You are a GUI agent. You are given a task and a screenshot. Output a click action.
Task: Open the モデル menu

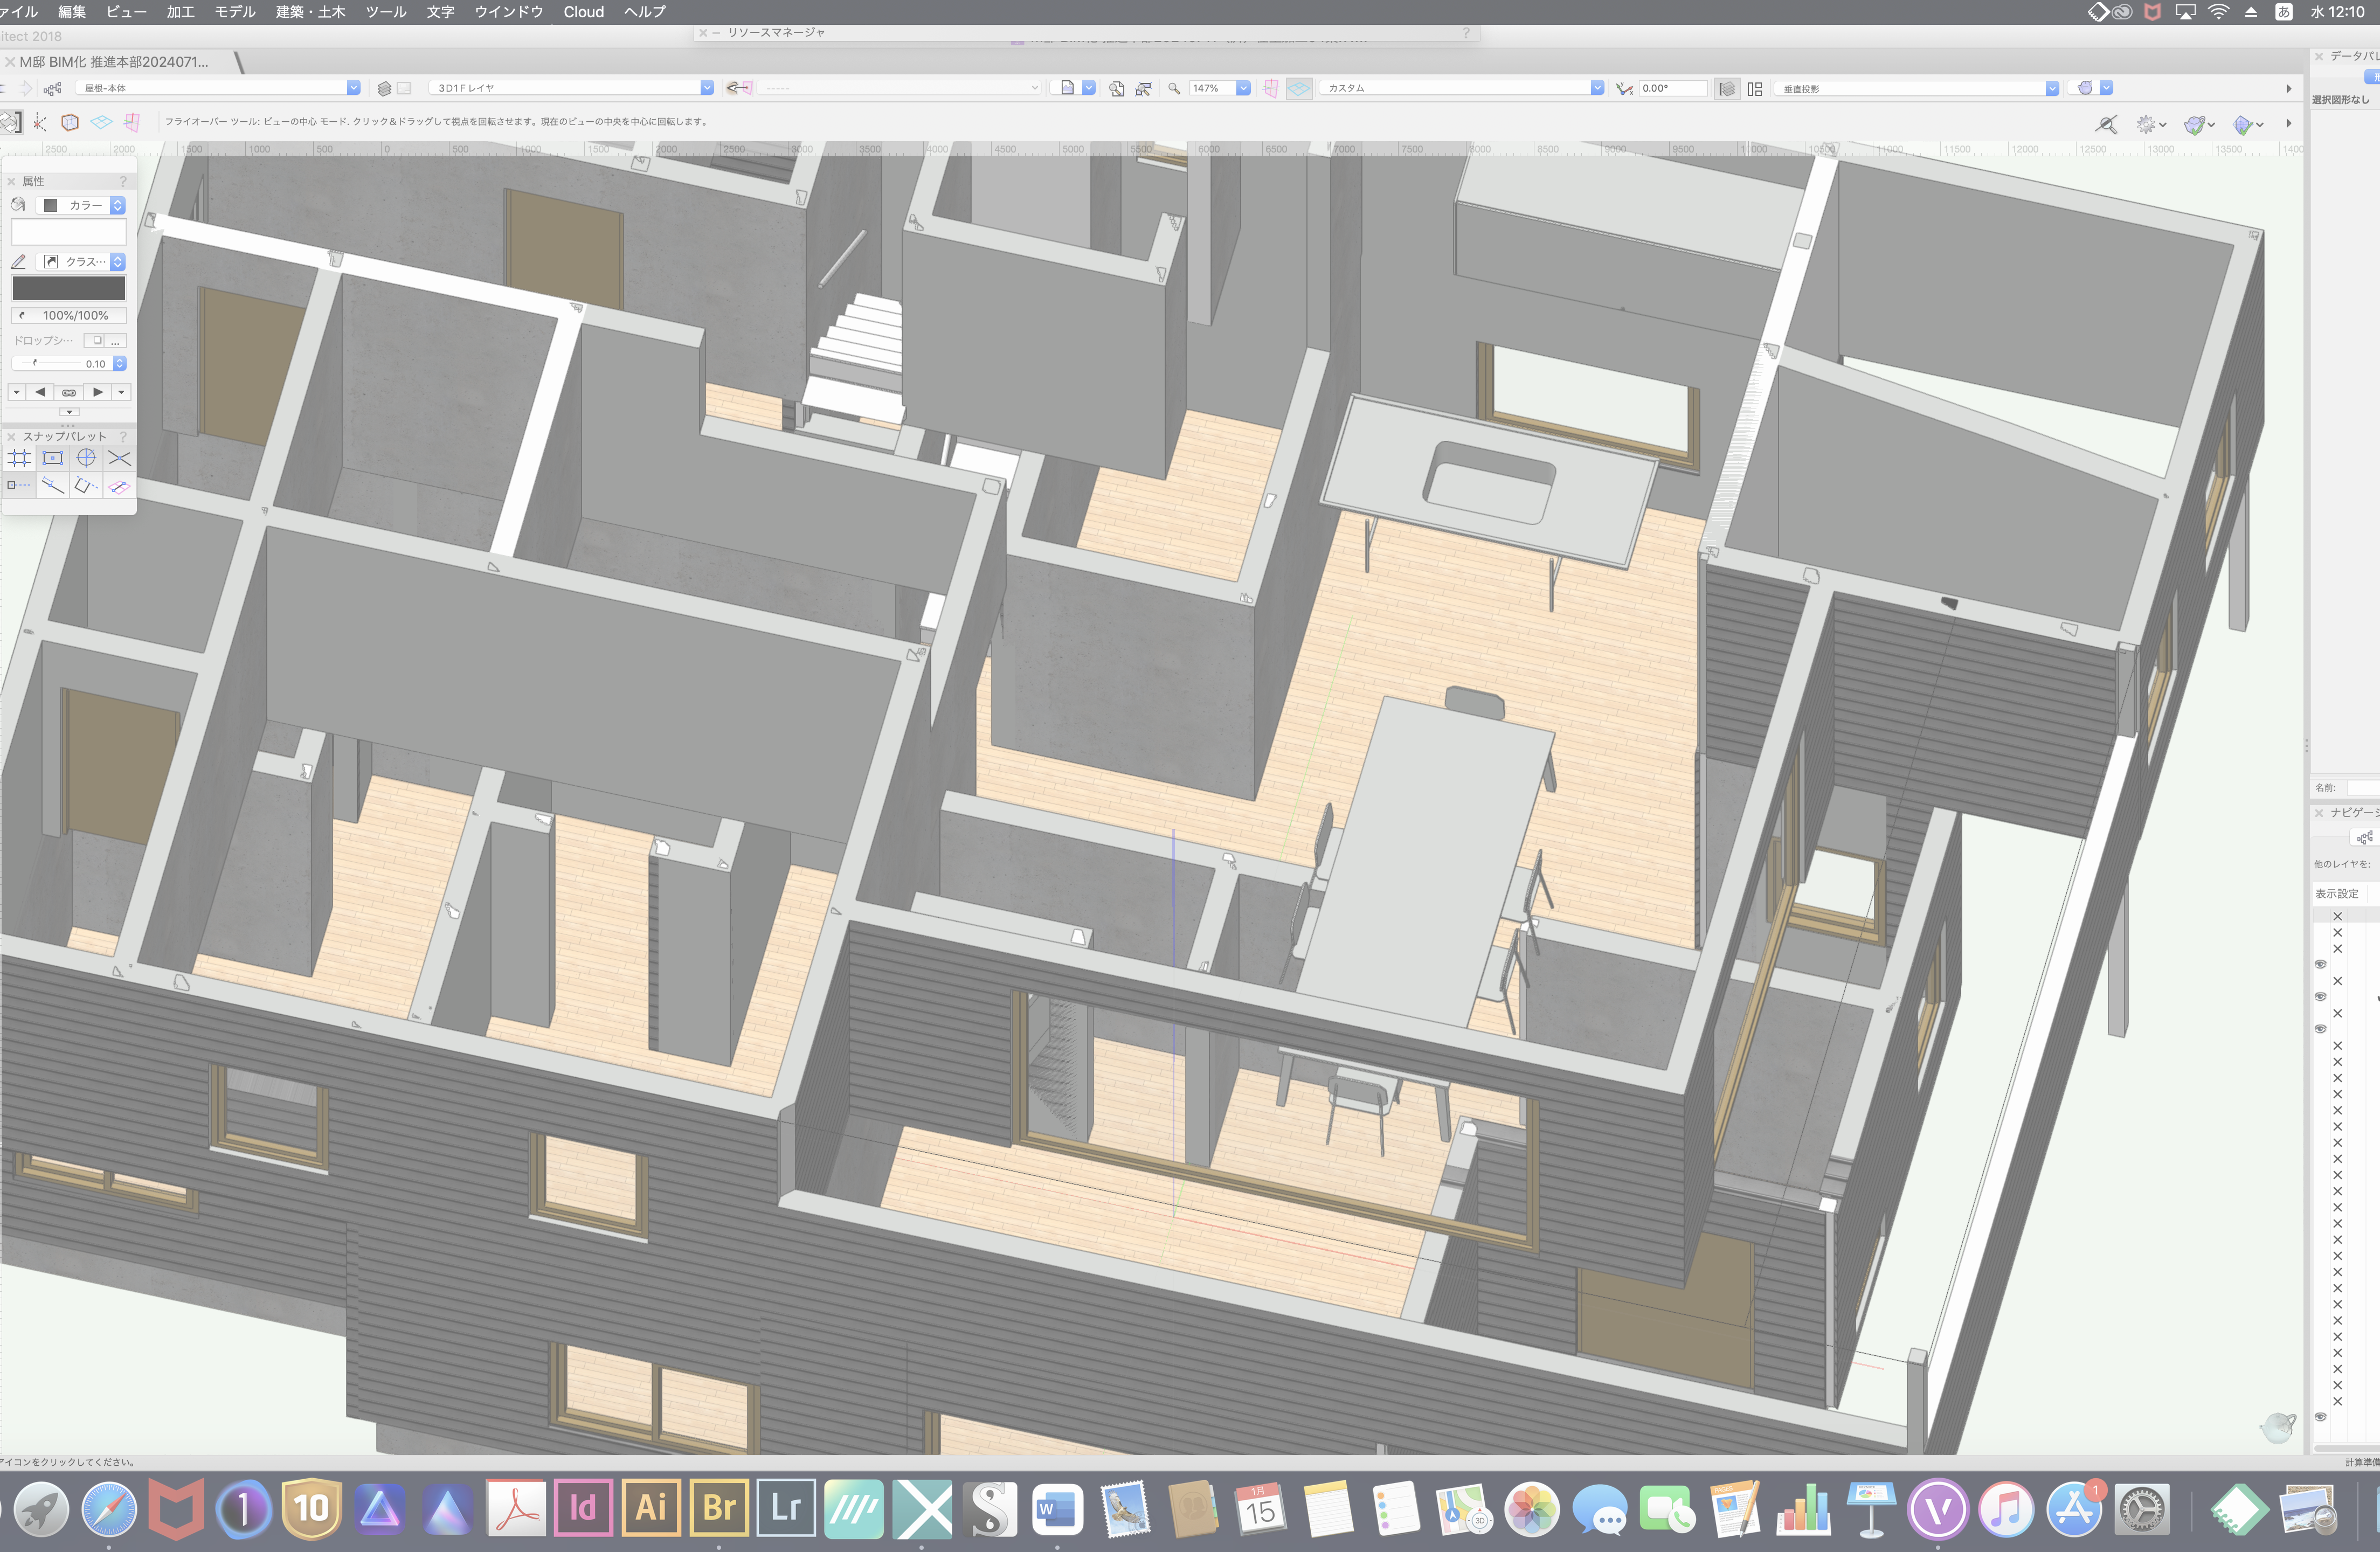pyautogui.click(x=235, y=12)
